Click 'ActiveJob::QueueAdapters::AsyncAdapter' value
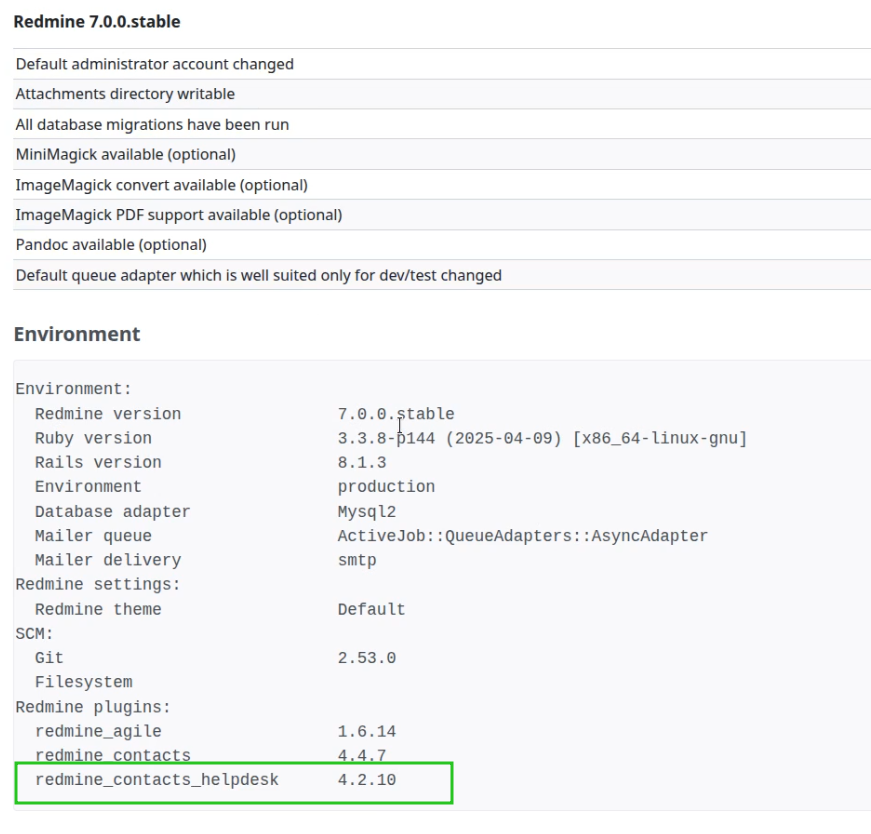This screenshot has width=871, height=834. point(523,536)
